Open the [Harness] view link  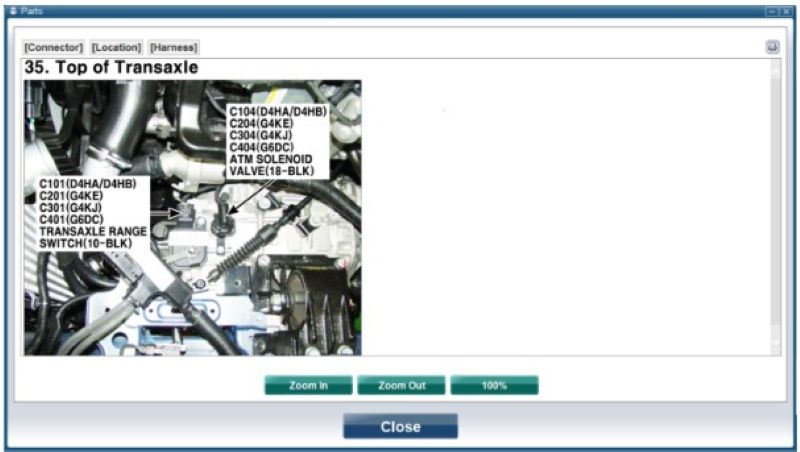coord(173,47)
